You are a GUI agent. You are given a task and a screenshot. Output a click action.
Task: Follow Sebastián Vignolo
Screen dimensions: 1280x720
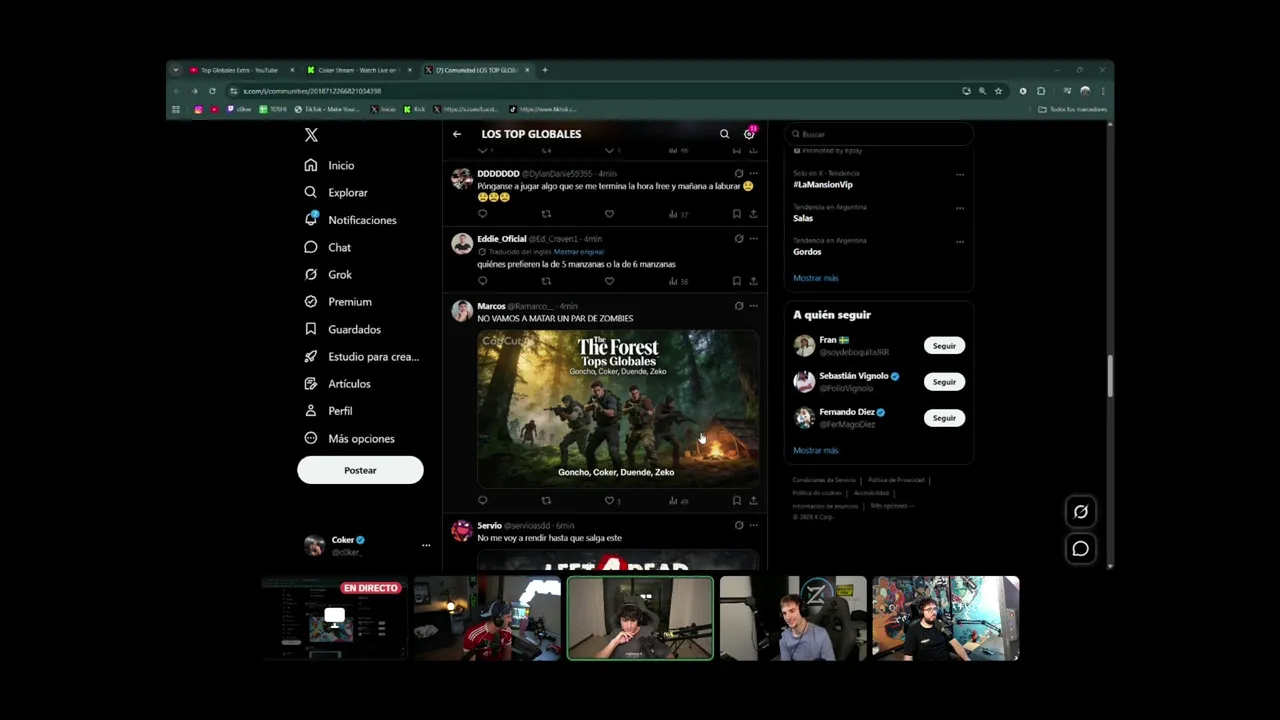pyautogui.click(x=944, y=382)
